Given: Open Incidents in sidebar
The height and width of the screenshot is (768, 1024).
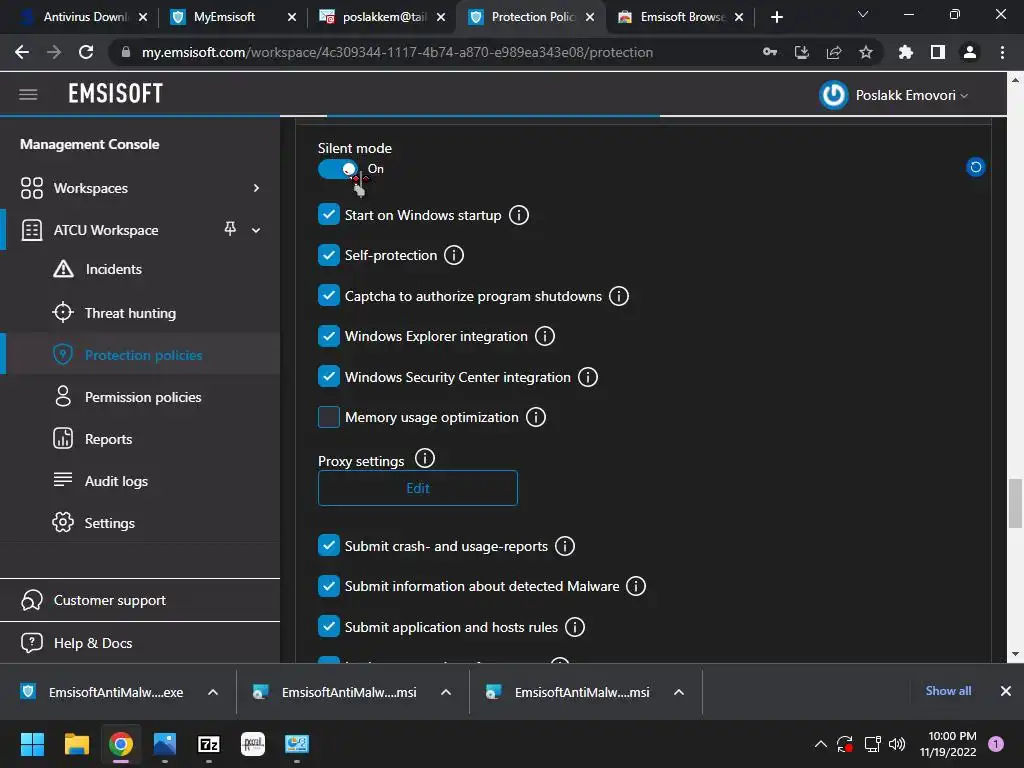Looking at the screenshot, I should tap(114, 269).
